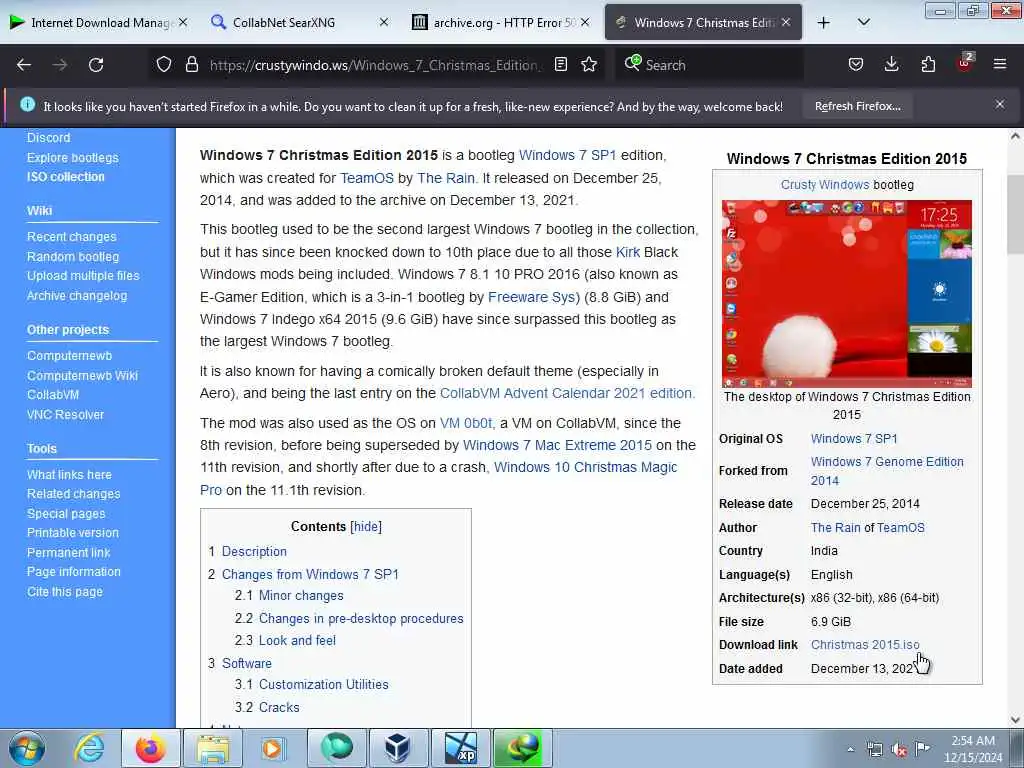Click the site security padlock icon
The width and height of the screenshot is (1024, 768).
pyautogui.click(x=191, y=65)
